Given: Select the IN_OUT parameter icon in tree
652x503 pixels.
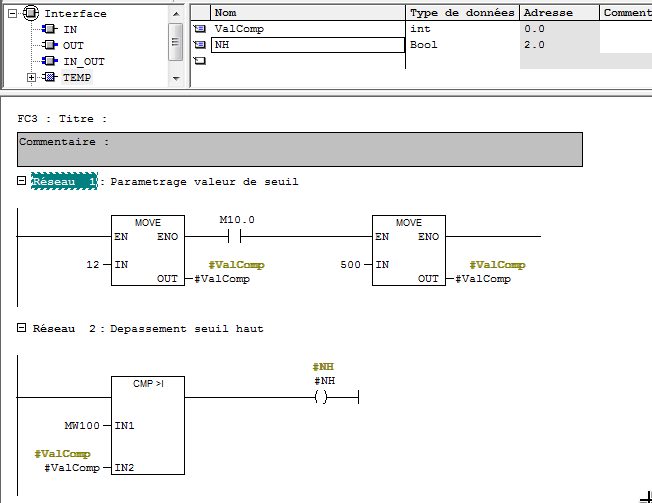Looking at the screenshot, I should [x=50, y=62].
